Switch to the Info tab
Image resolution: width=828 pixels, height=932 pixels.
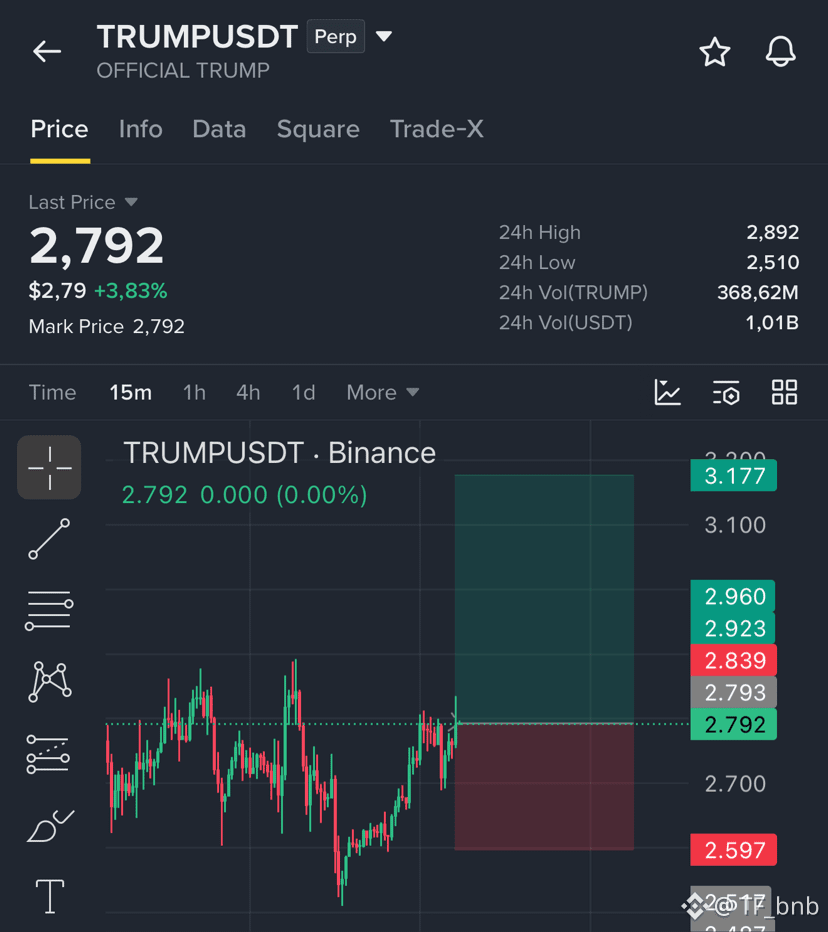pos(140,129)
